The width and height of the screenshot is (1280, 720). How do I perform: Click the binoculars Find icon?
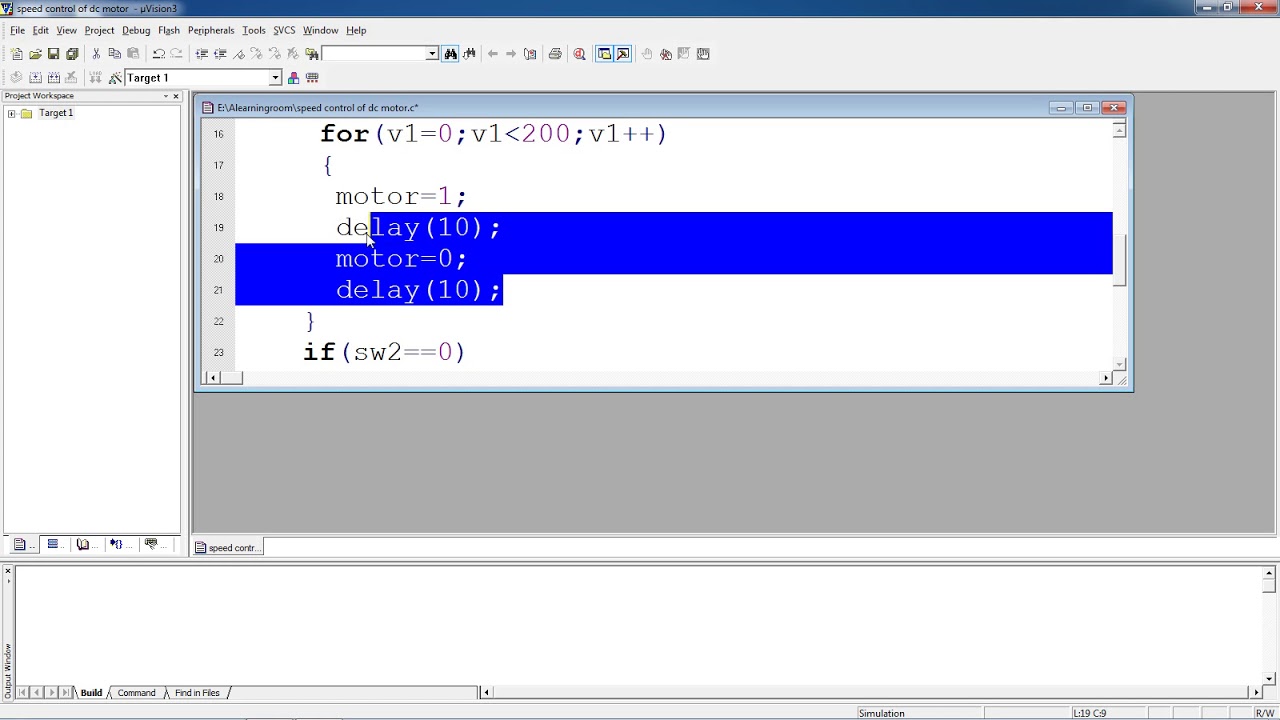[x=450, y=54]
